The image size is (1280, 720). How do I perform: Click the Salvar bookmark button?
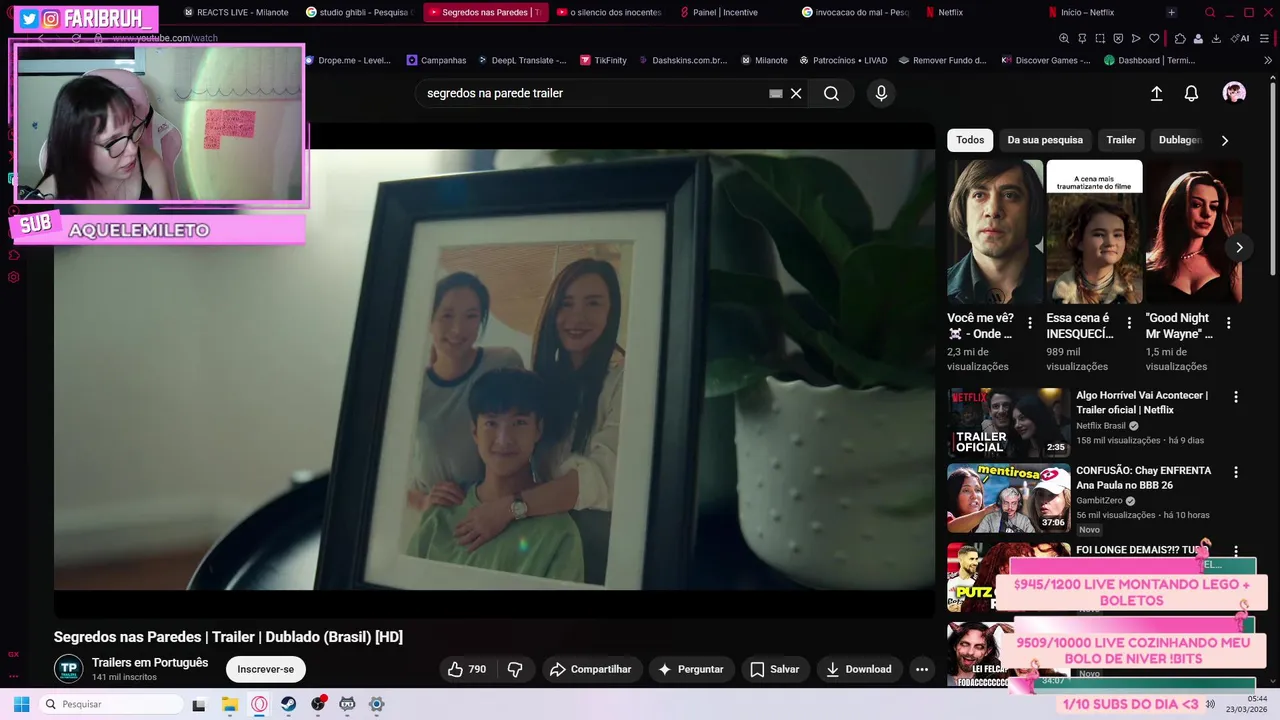pyautogui.click(x=775, y=669)
